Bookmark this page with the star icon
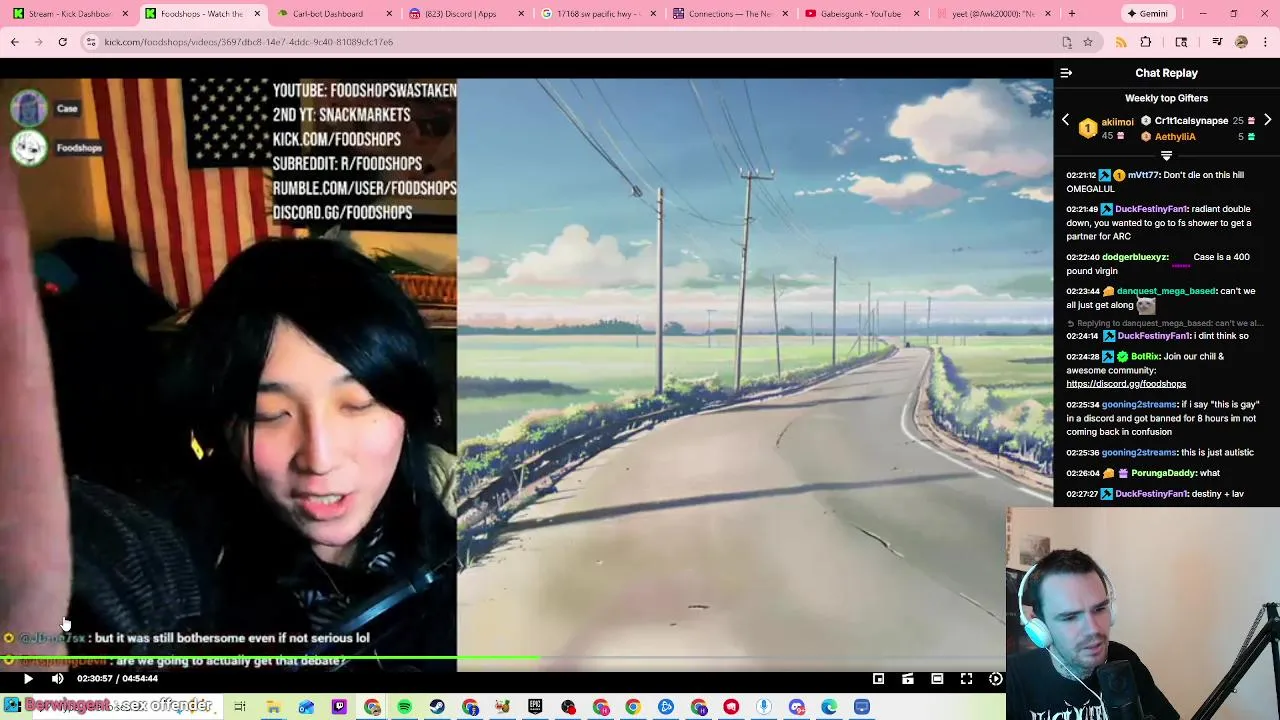Screen dimensions: 1280x720 (1088, 42)
